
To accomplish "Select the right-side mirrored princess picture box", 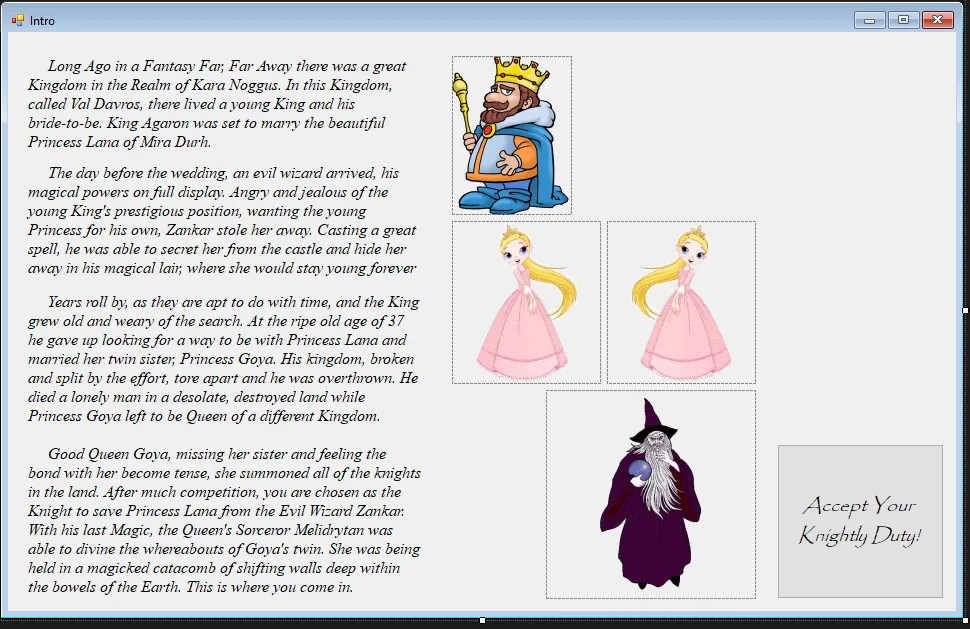I will coord(681,302).
